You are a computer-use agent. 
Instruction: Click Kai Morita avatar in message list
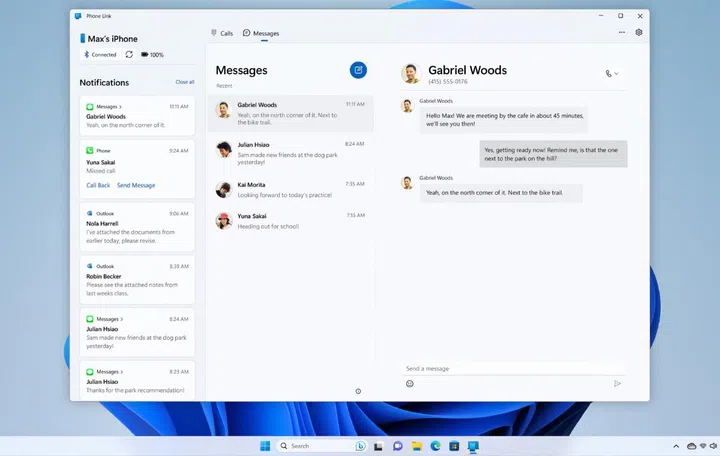pyautogui.click(x=224, y=190)
